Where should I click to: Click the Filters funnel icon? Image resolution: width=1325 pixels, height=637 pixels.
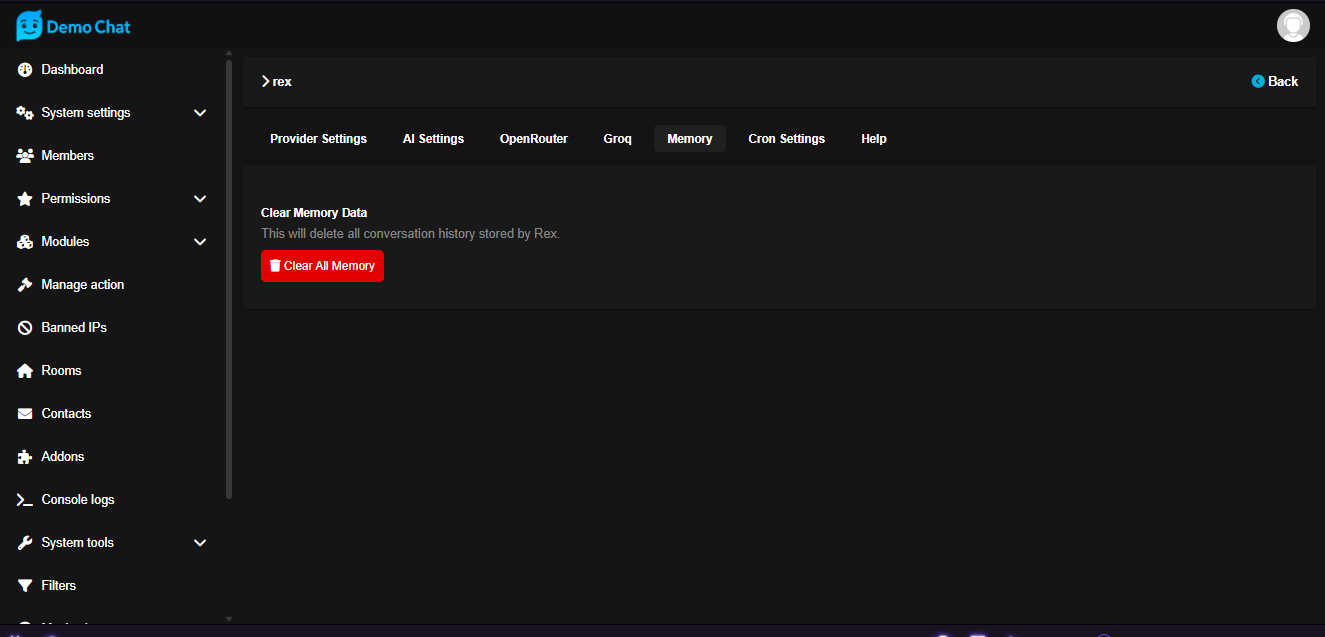pos(25,586)
